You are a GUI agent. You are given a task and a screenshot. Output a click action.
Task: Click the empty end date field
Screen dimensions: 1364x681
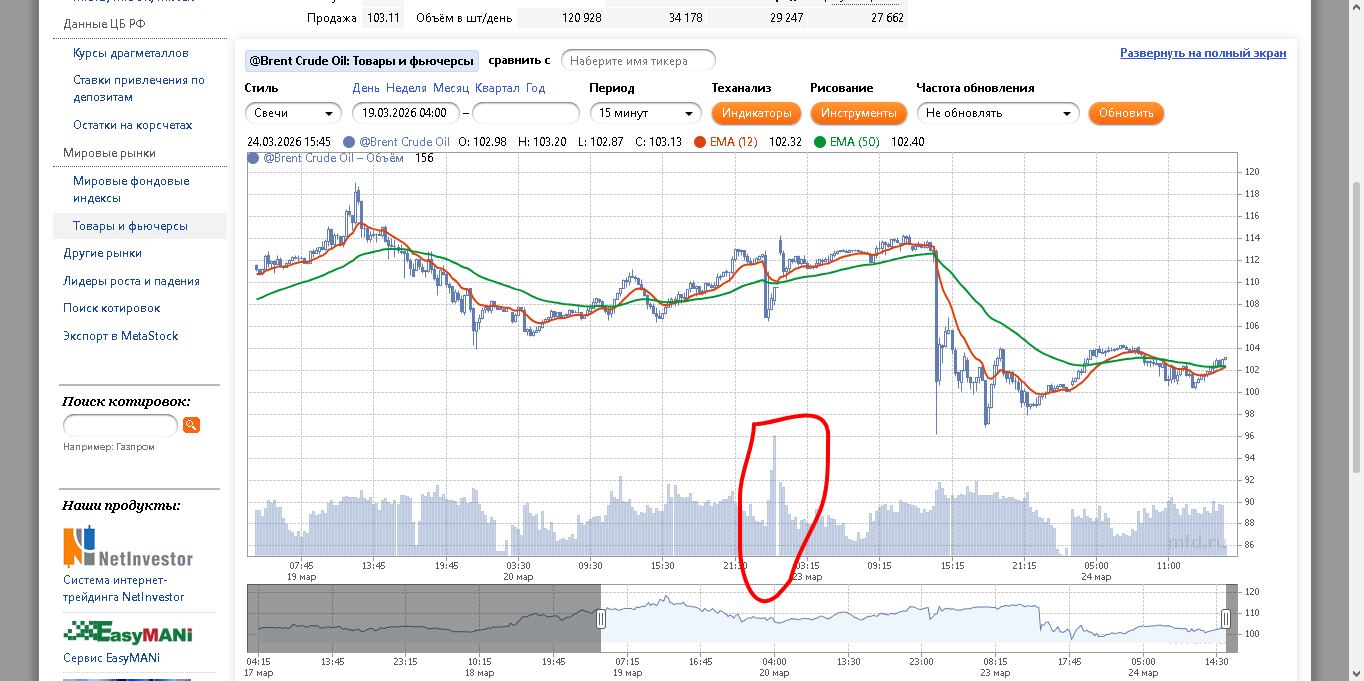point(526,113)
